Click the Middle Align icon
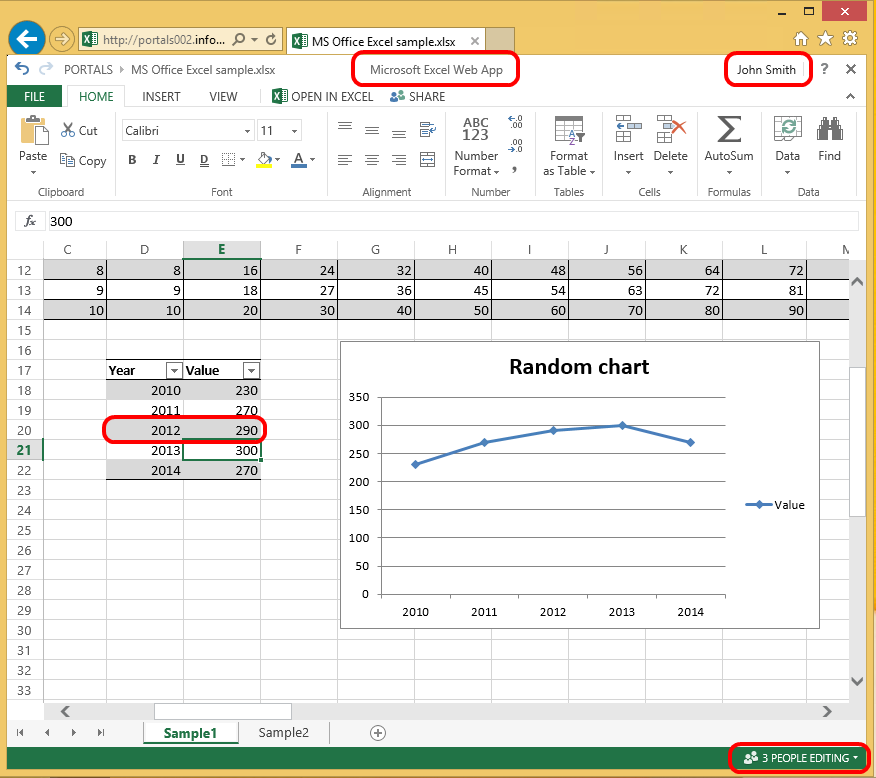The height and width of the screenshot is (778, 876). click(372, 131)
